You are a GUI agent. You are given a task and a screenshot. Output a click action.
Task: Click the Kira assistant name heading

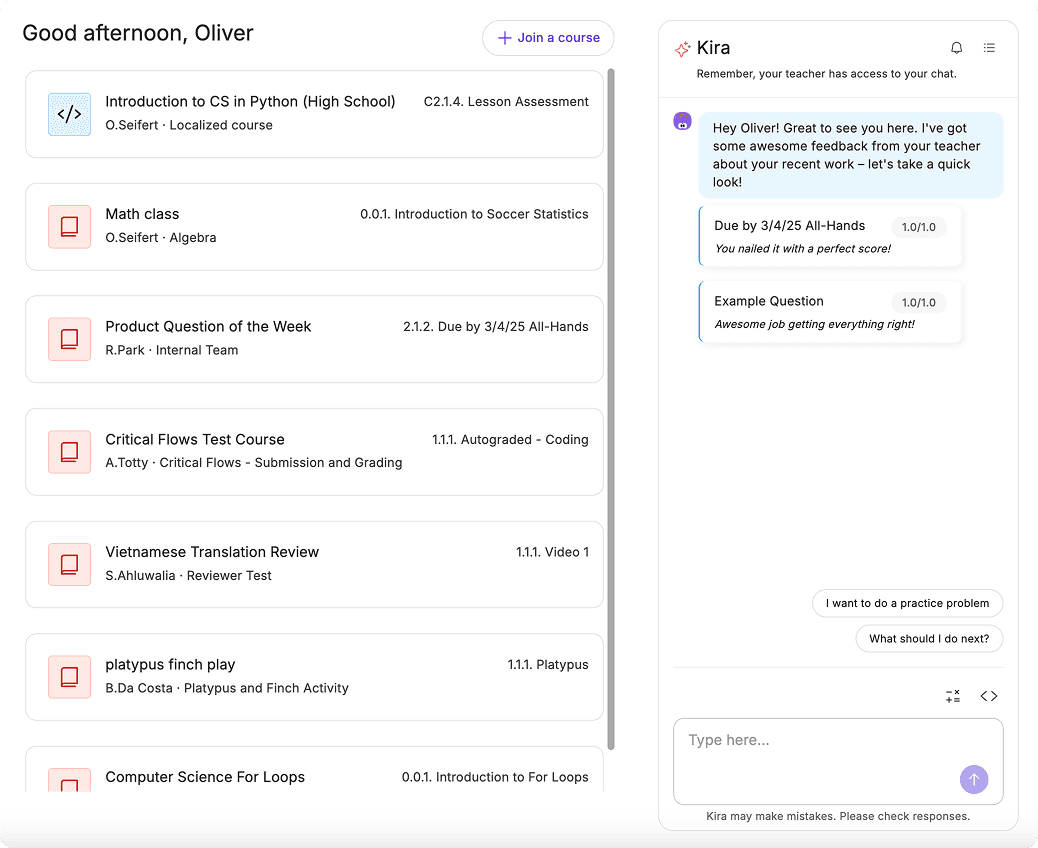(x=714, y=48)
